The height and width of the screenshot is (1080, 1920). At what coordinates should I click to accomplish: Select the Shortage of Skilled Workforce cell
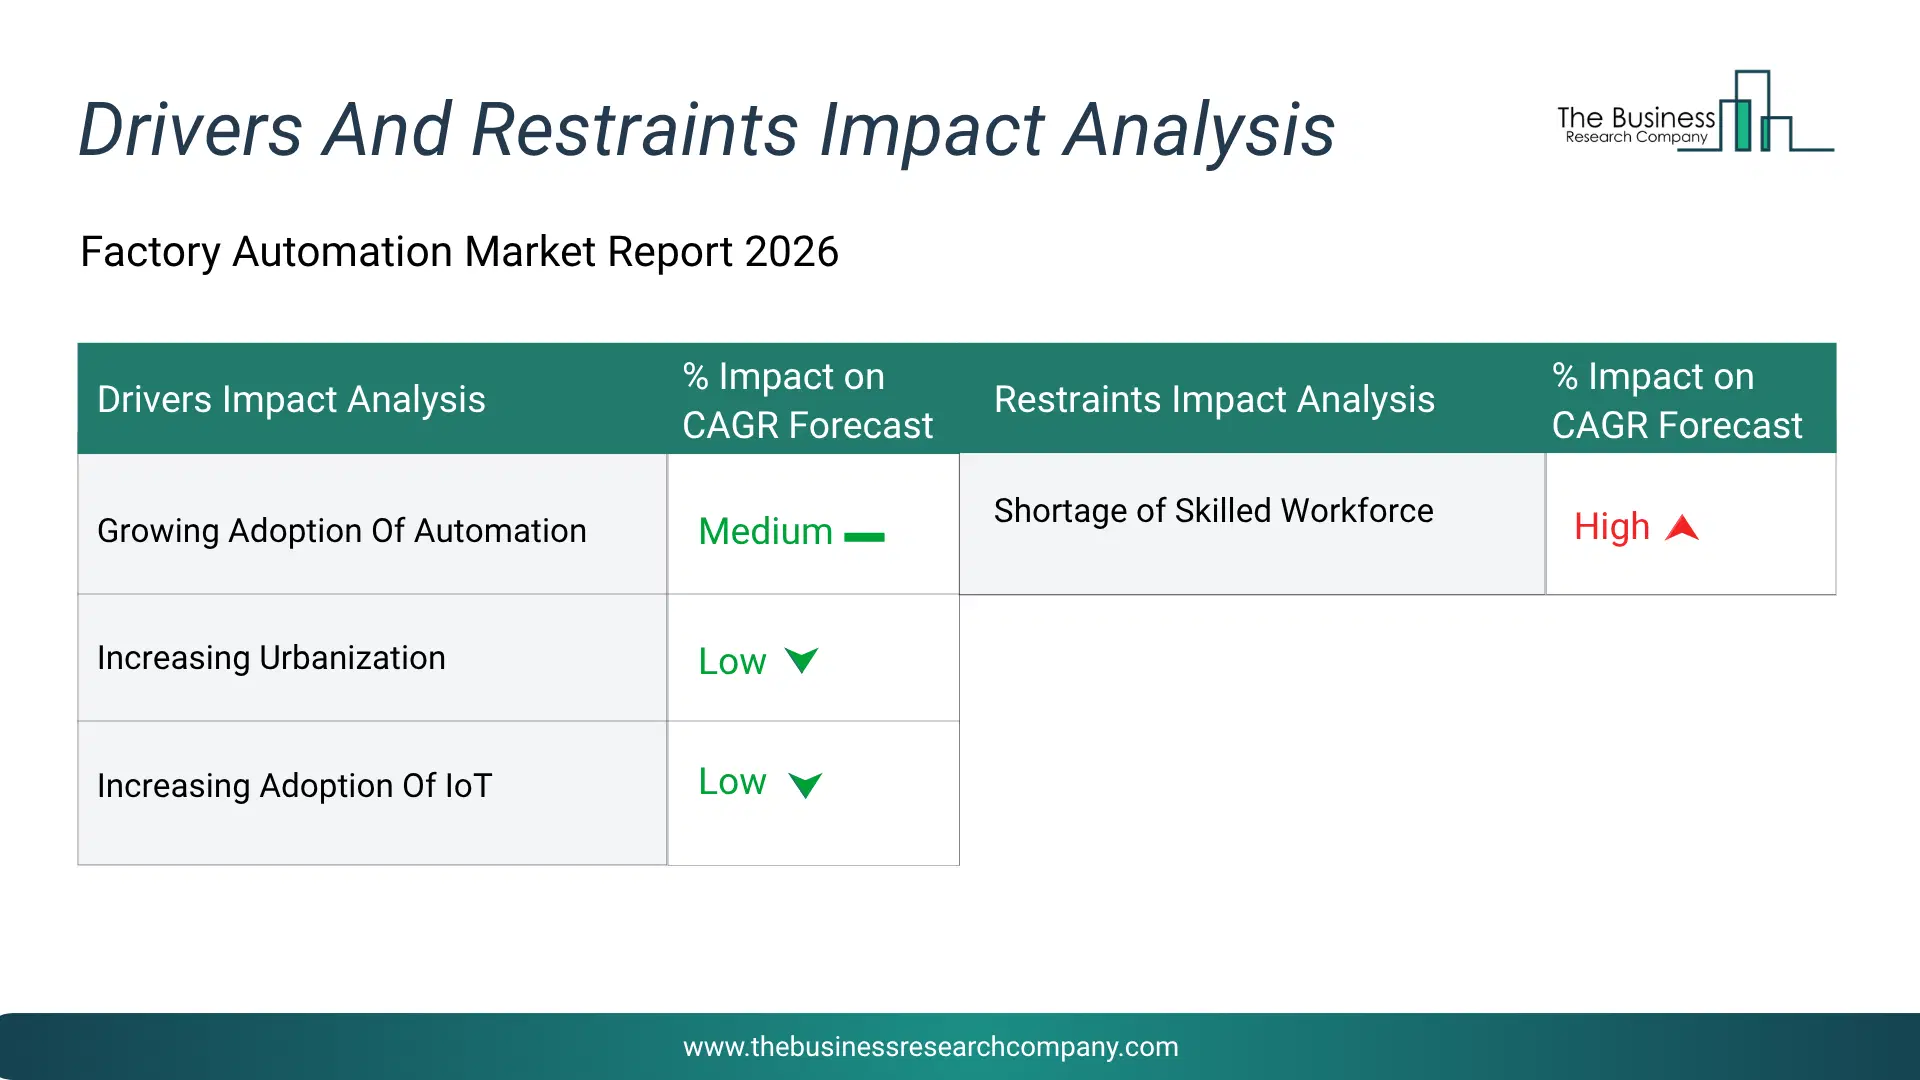coord(1252,524)
